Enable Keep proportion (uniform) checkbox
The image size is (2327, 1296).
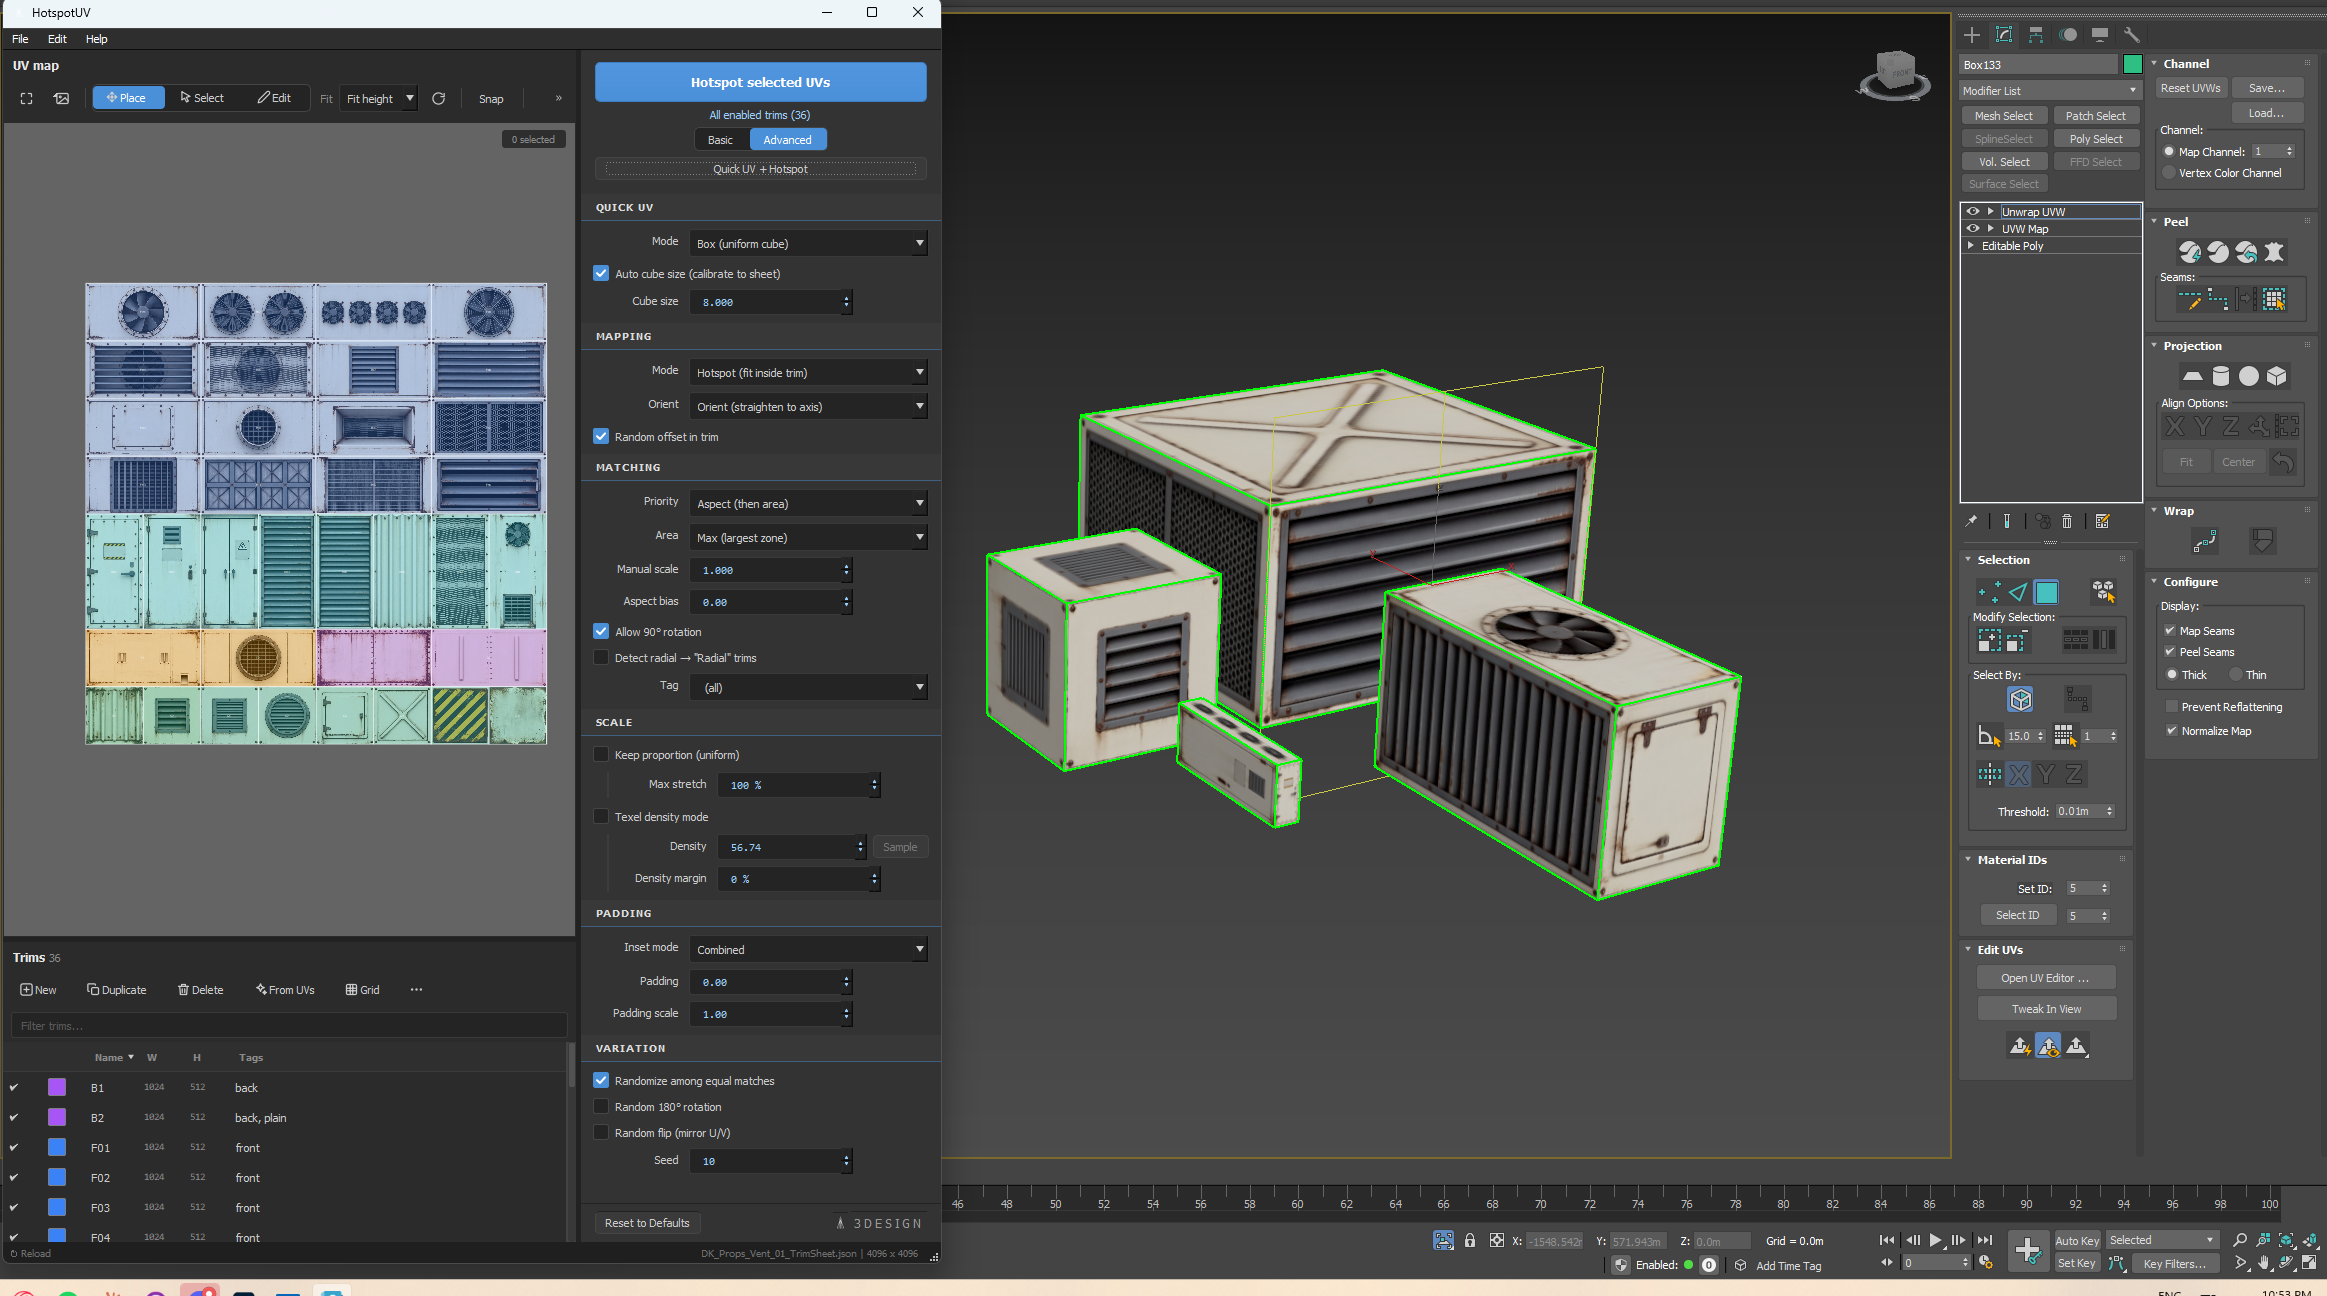click(x=601, y=754)
